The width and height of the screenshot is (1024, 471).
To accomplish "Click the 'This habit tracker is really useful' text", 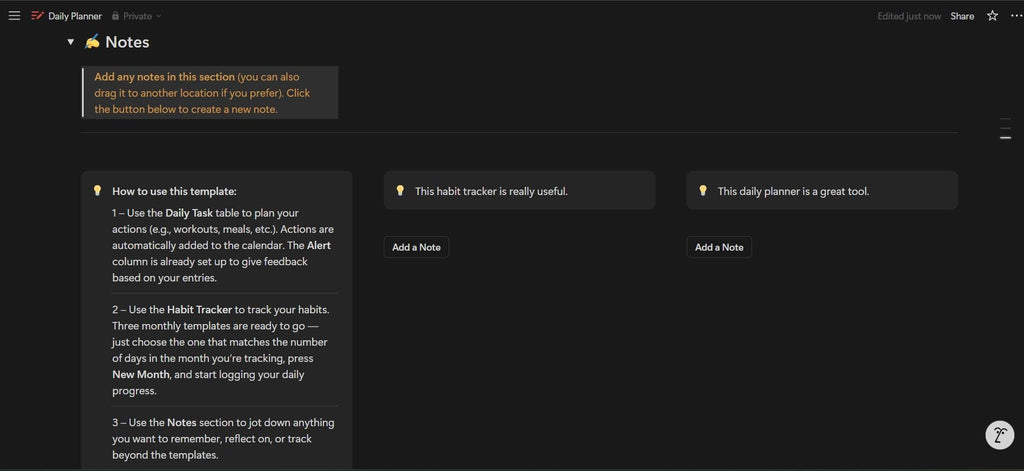I will click(x=491, y=191).
